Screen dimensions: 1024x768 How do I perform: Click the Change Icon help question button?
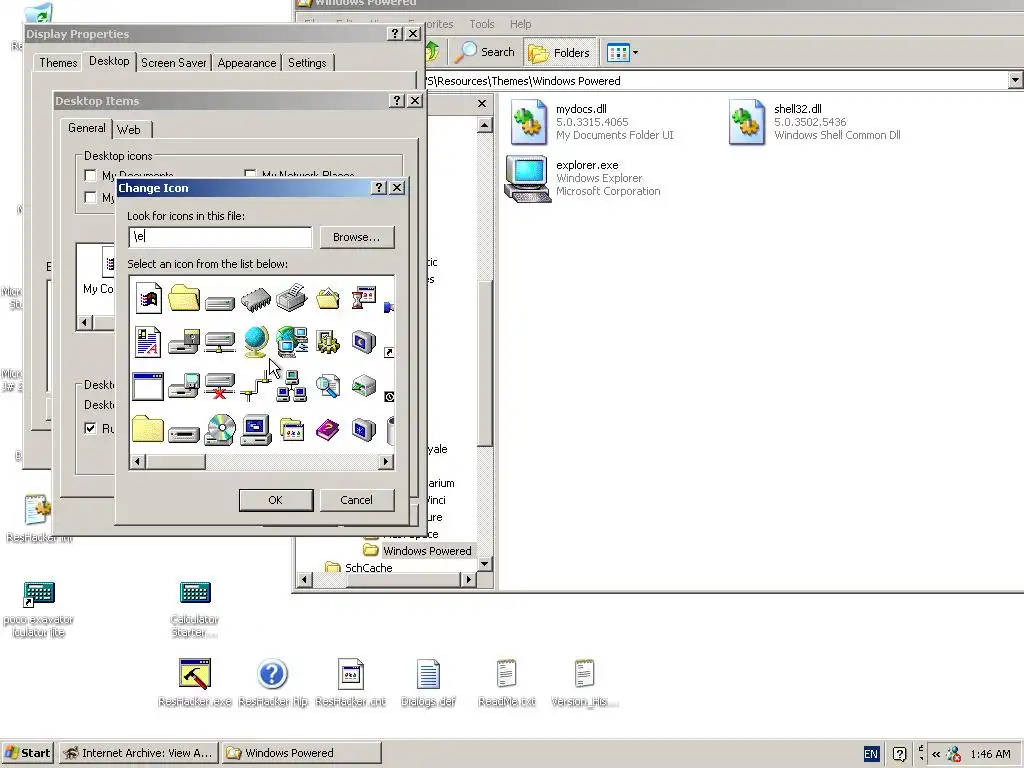pyautogui.click(x=379, y=187)
